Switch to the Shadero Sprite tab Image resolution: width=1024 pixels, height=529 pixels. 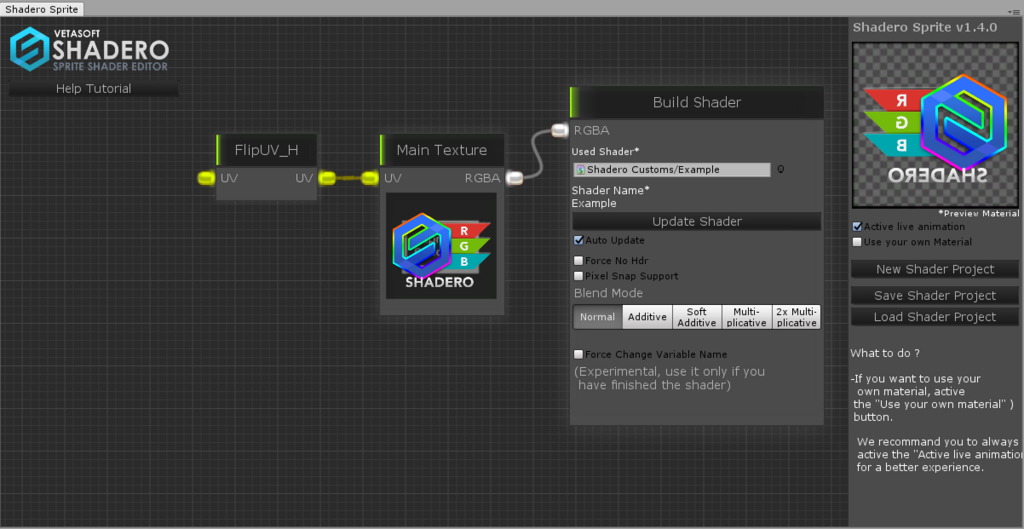click(x=42, y=9)
